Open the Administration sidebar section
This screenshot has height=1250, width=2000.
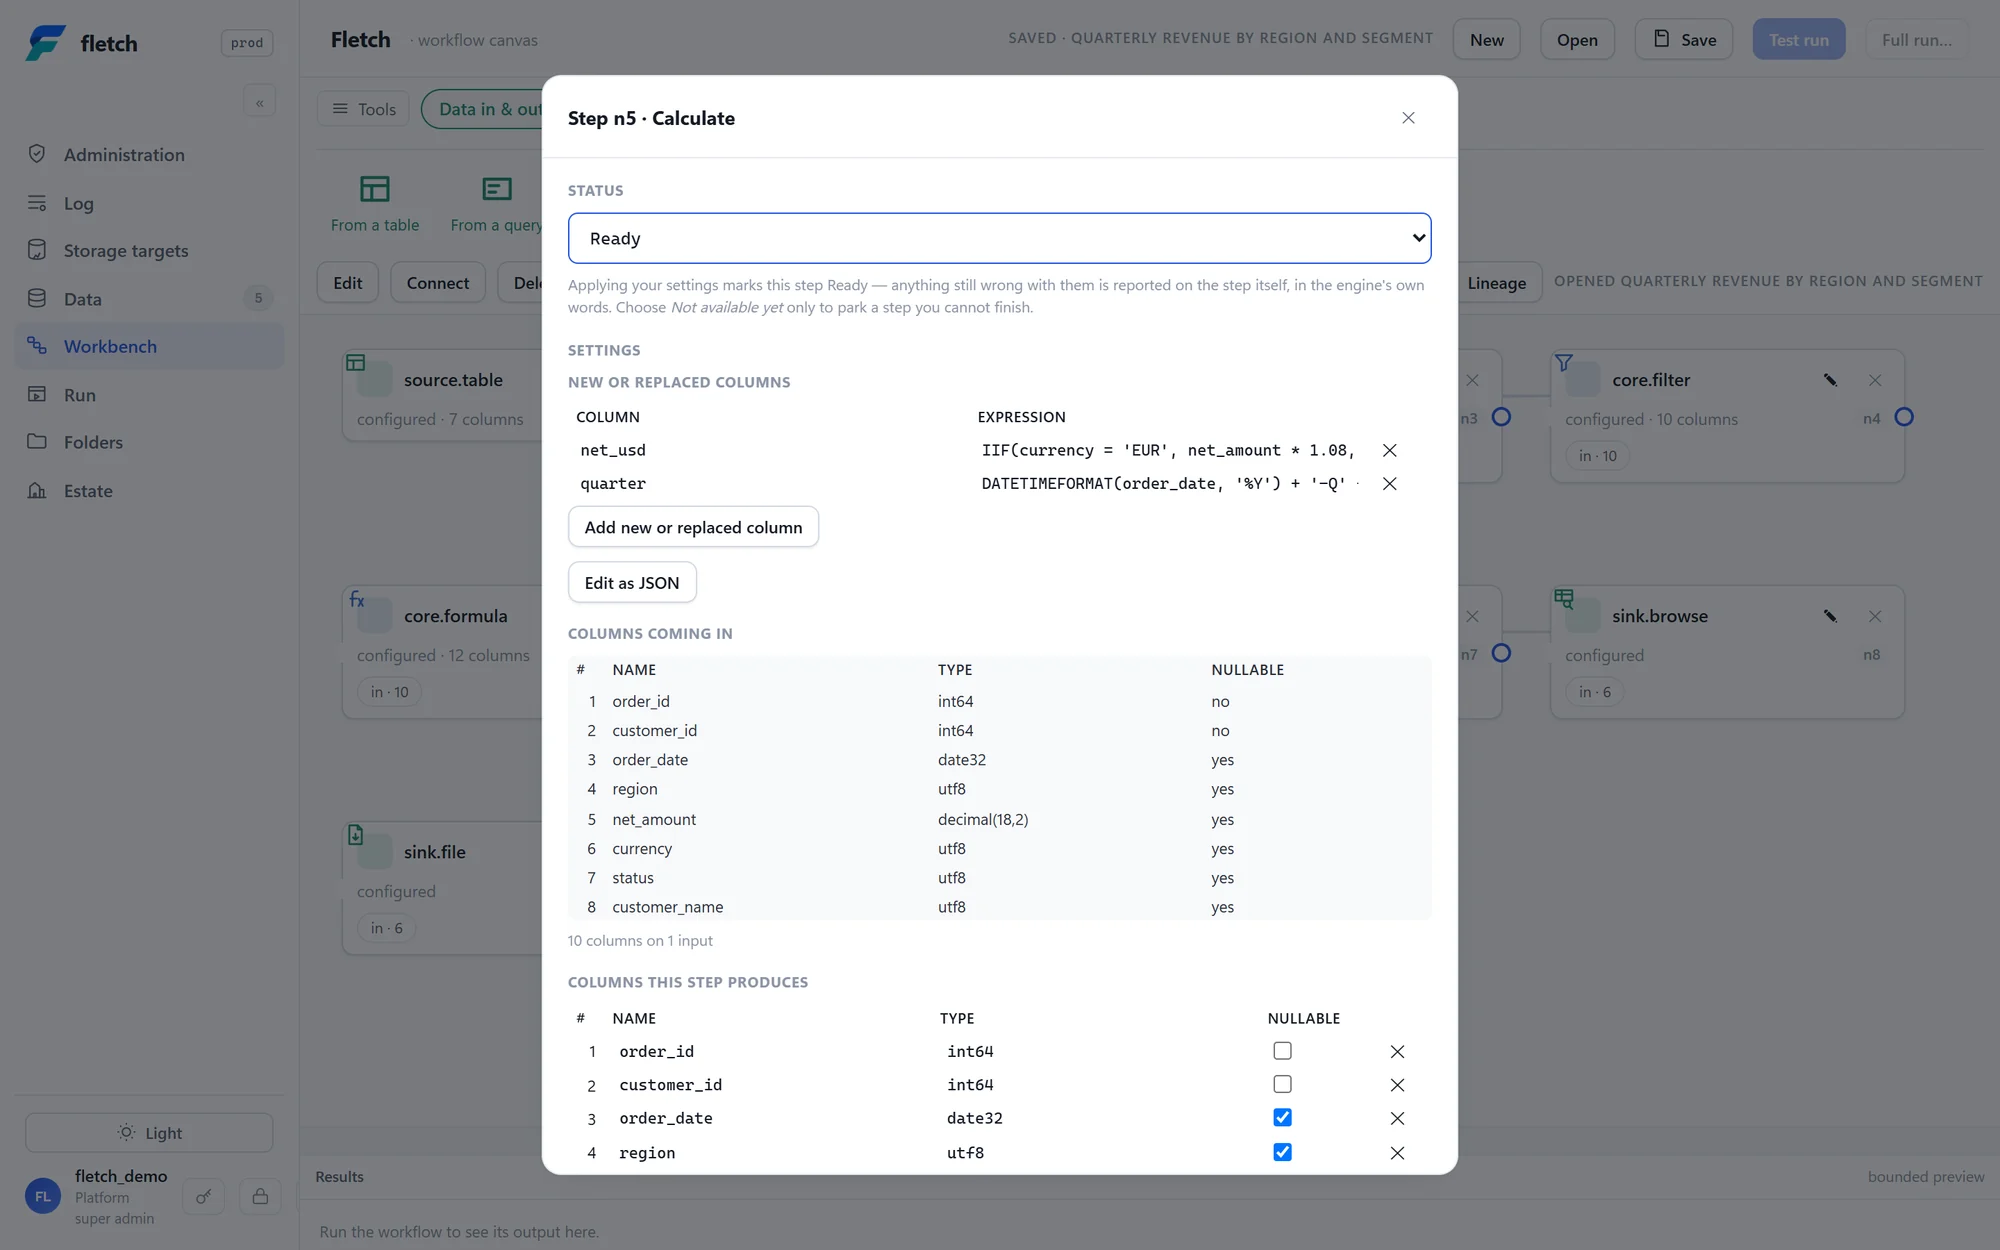pos(149,154)
